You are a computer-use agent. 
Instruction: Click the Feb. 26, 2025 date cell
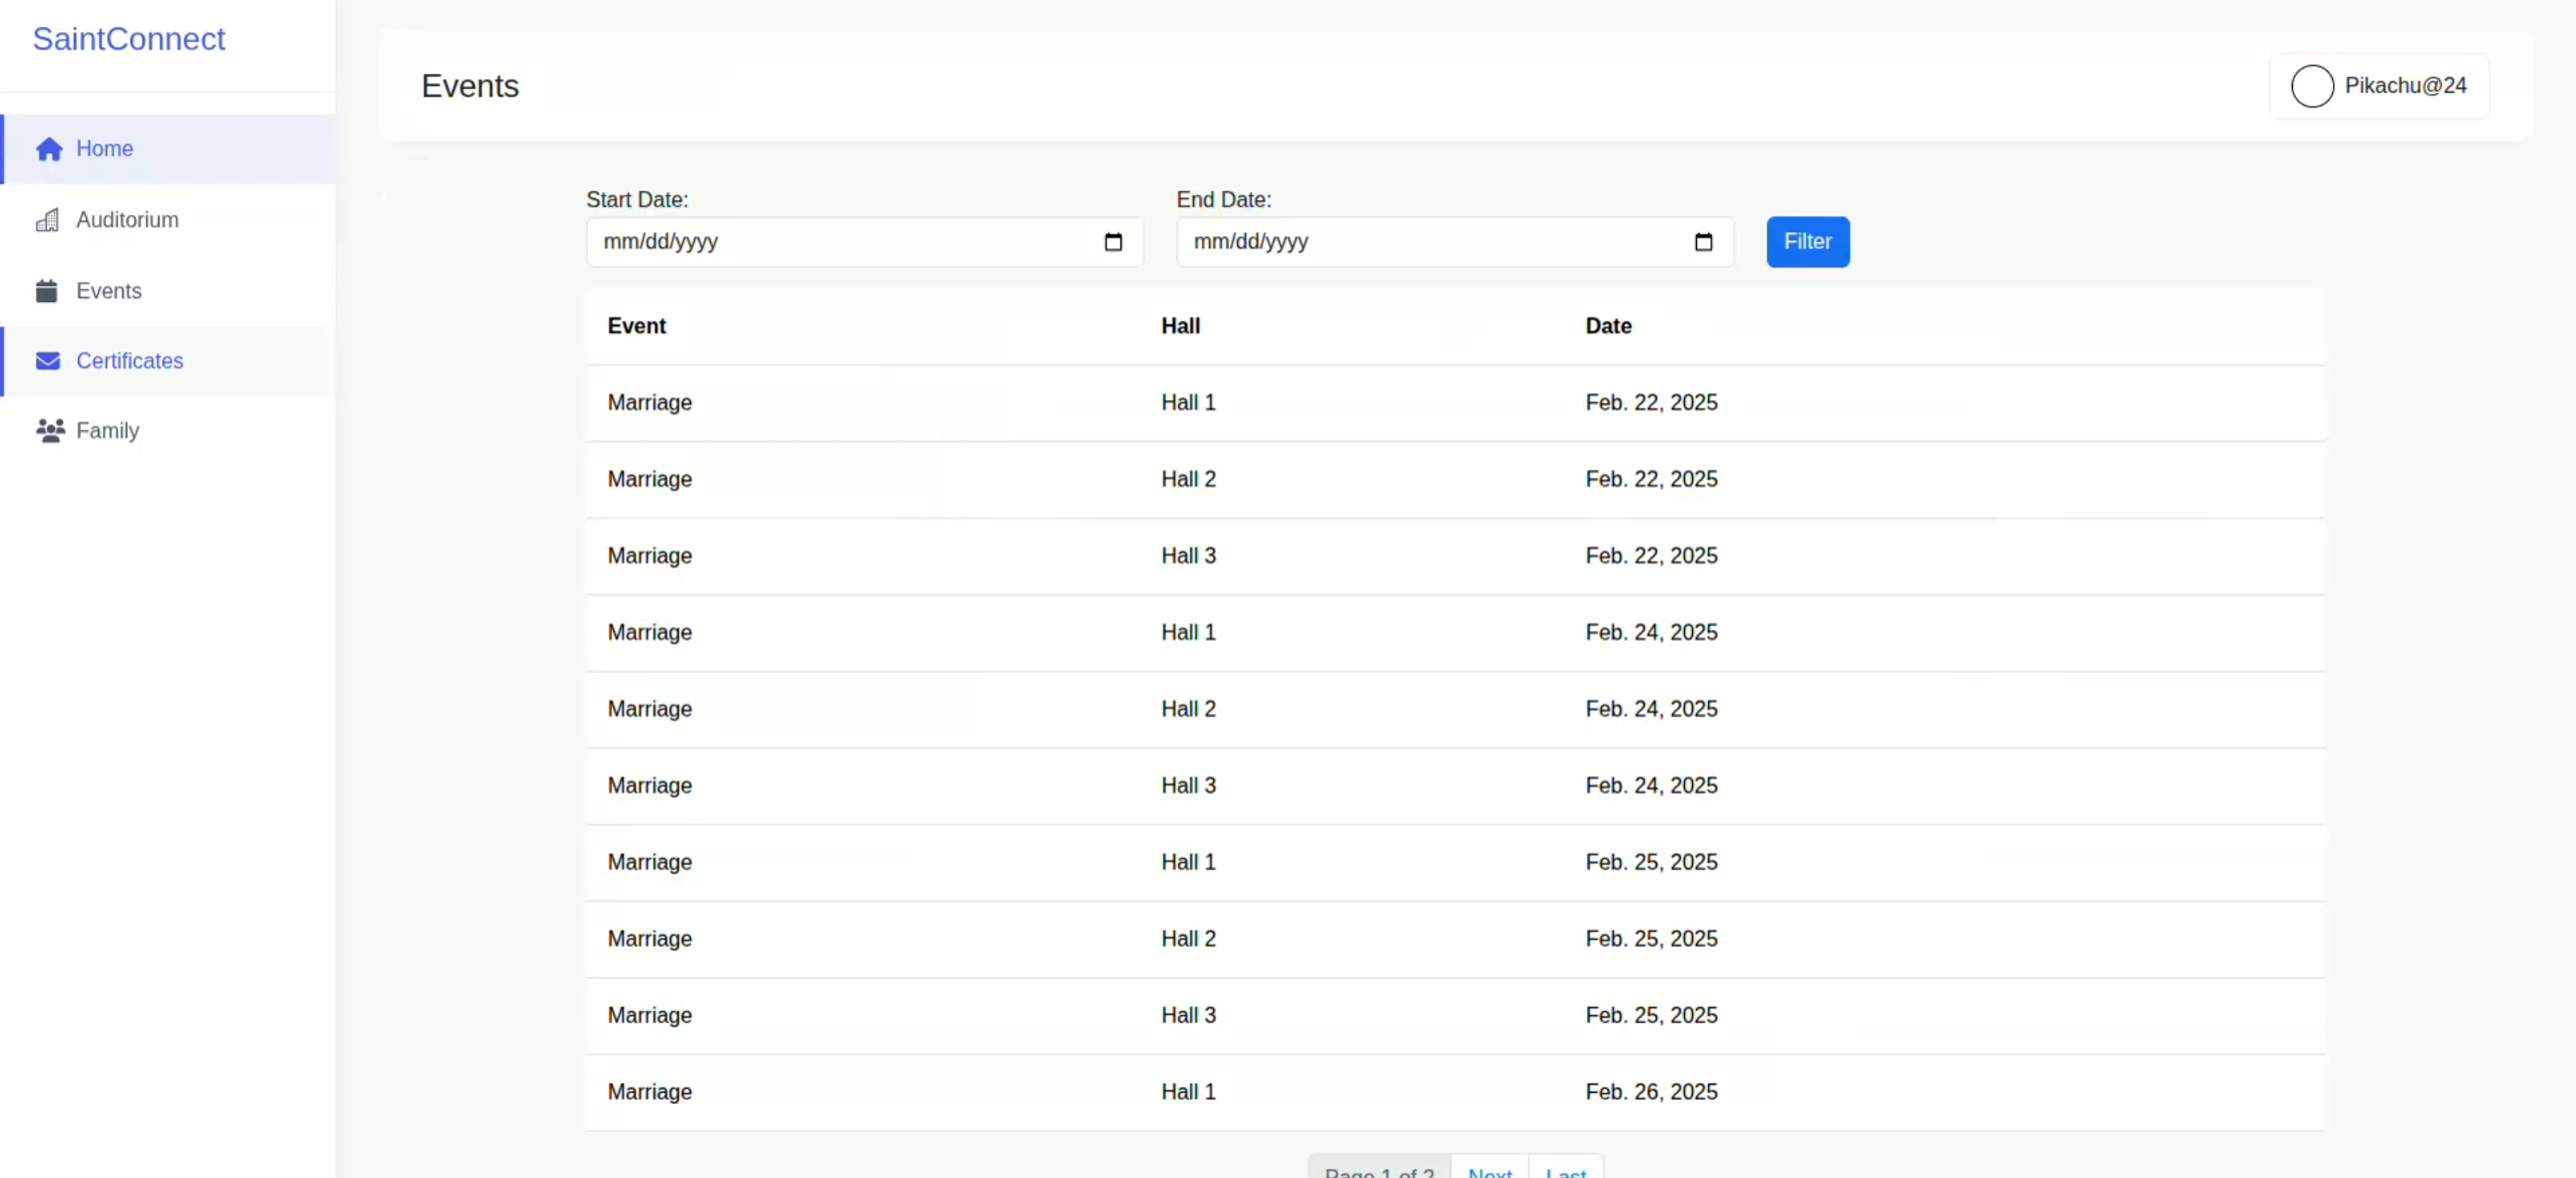pos(1650,1092)
